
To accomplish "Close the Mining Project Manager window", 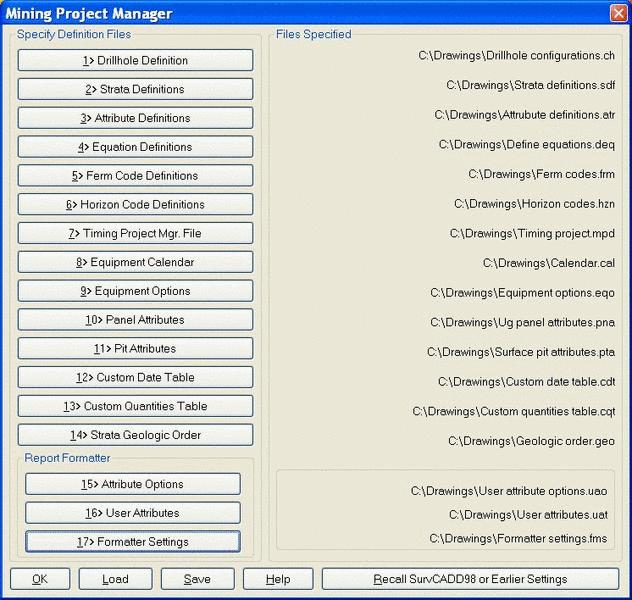I will pos(618,13).
